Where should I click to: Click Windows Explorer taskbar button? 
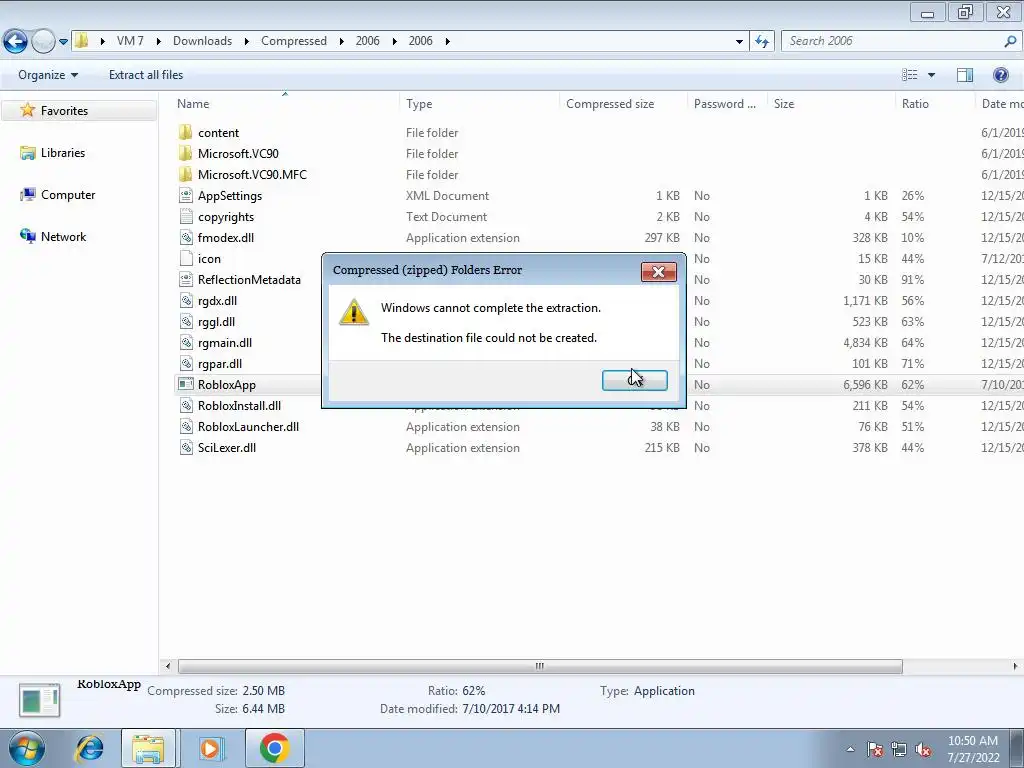point(148,748)
